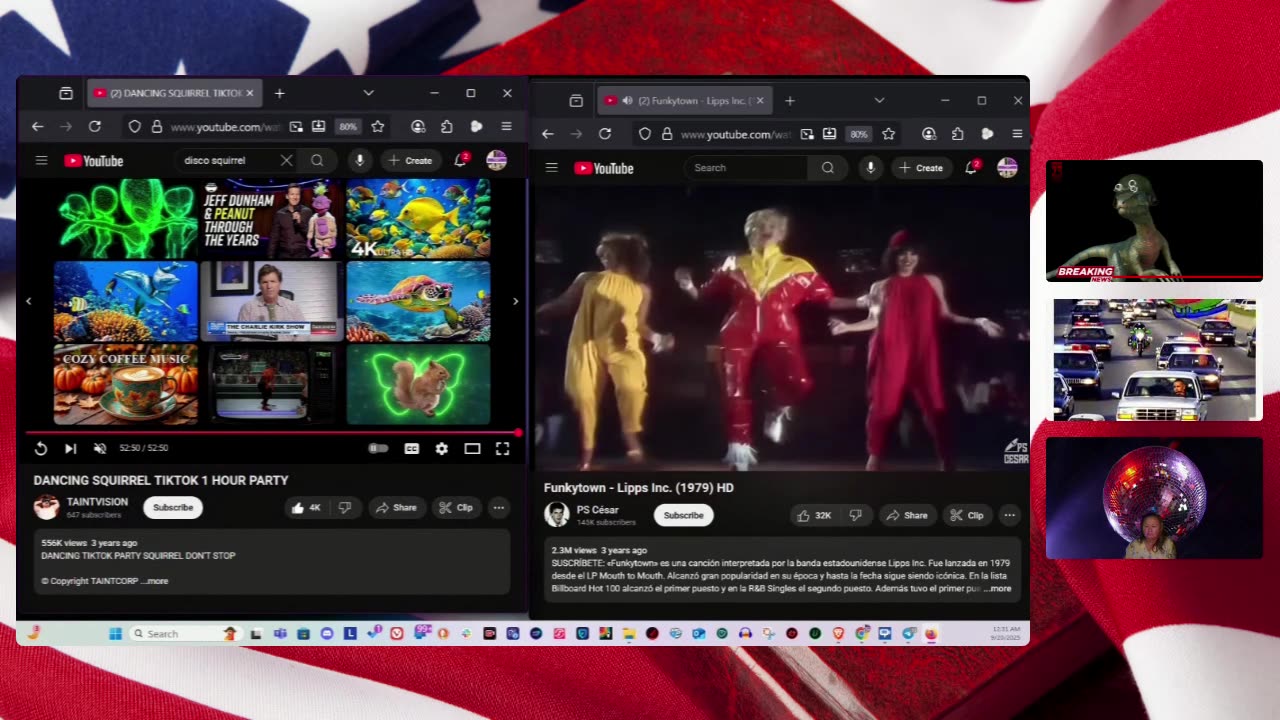
Task: Open Firefox account icon in Dancing Squirrel window
Action: pos(418,127)
